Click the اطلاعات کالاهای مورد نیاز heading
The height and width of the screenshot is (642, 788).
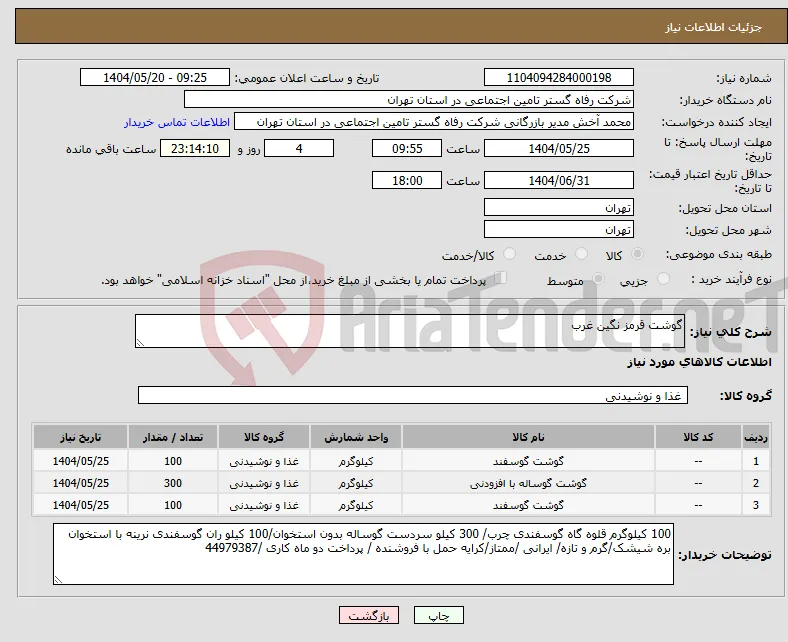699,362
